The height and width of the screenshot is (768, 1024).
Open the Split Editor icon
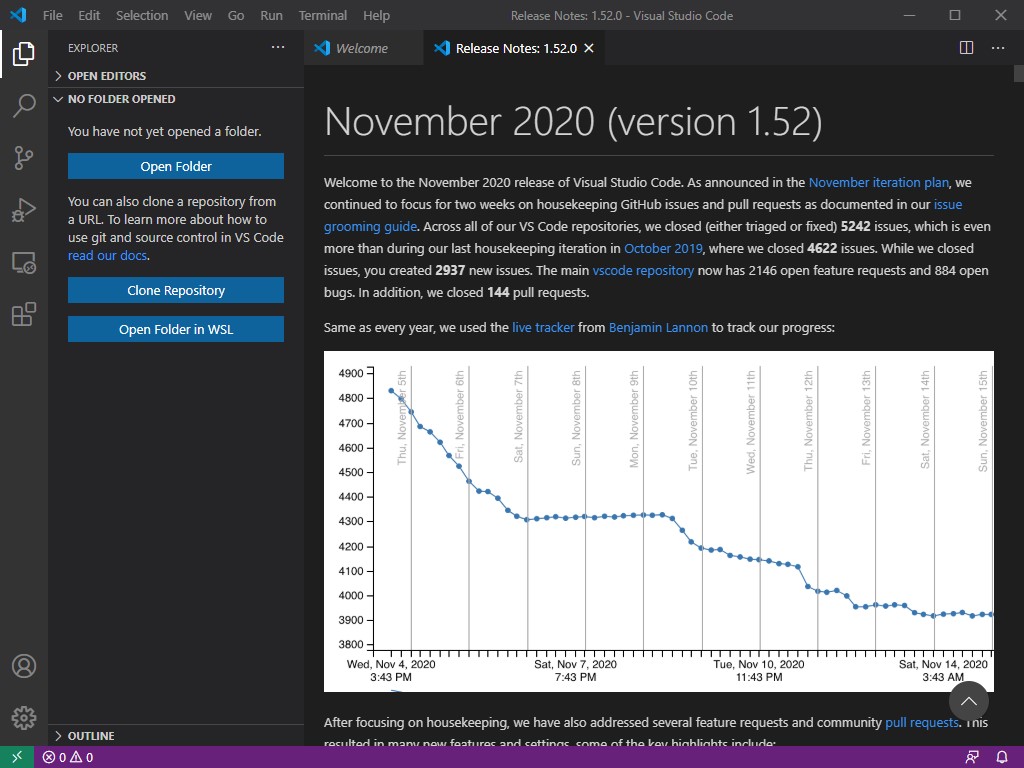click(966, 47)
